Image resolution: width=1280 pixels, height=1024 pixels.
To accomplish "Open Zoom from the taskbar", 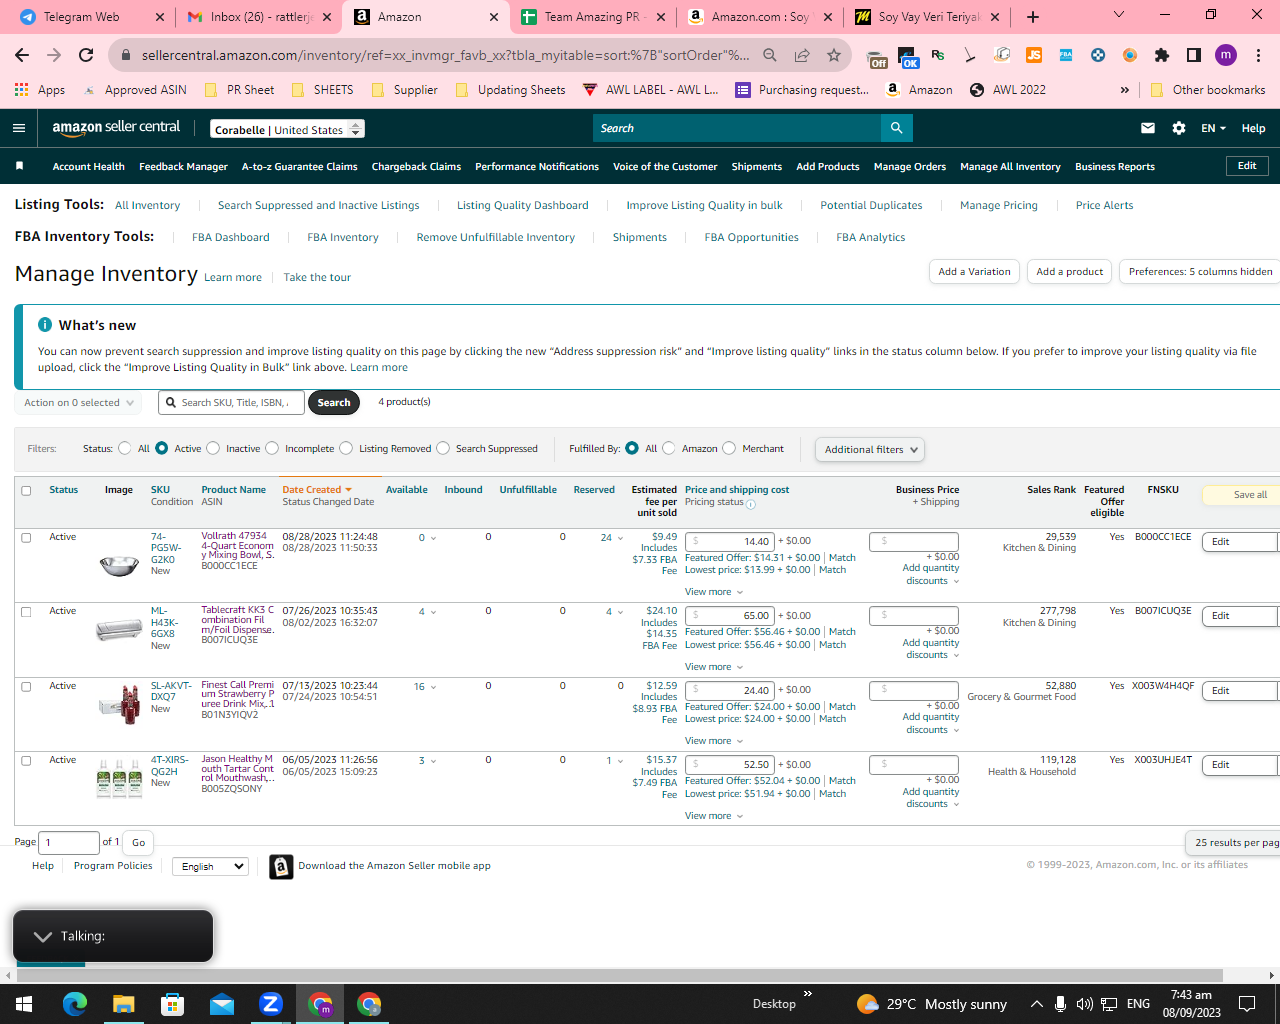I will pos(271,1004).
